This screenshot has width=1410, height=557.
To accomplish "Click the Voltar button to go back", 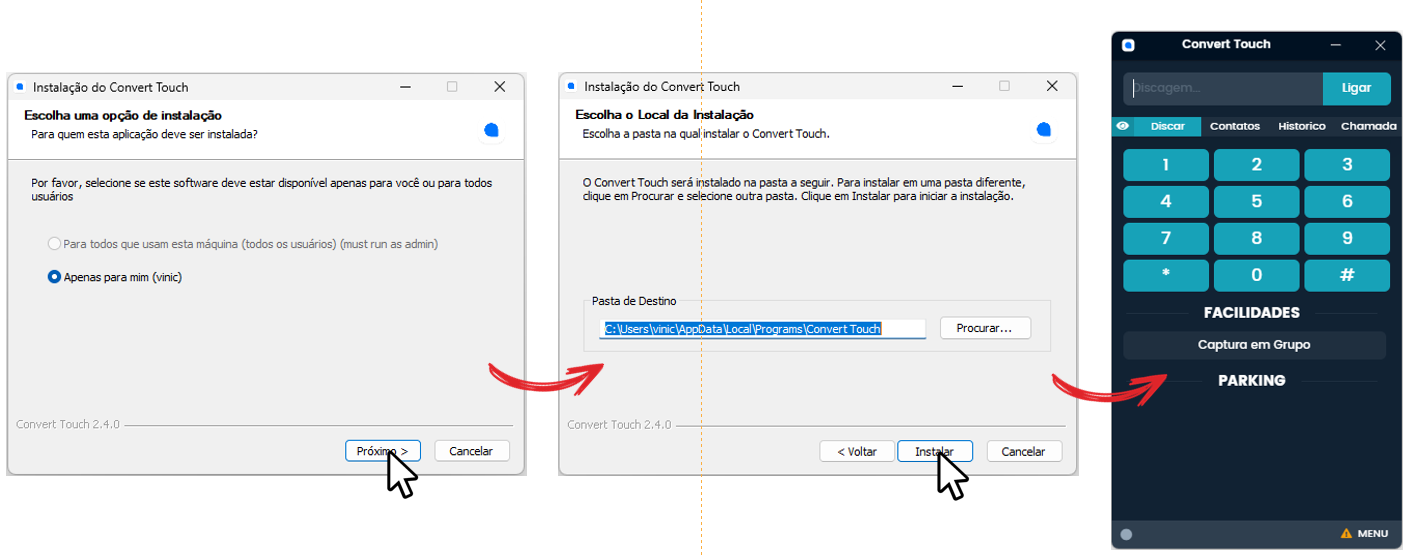I will pyautogui.click(x=857, y=451).
